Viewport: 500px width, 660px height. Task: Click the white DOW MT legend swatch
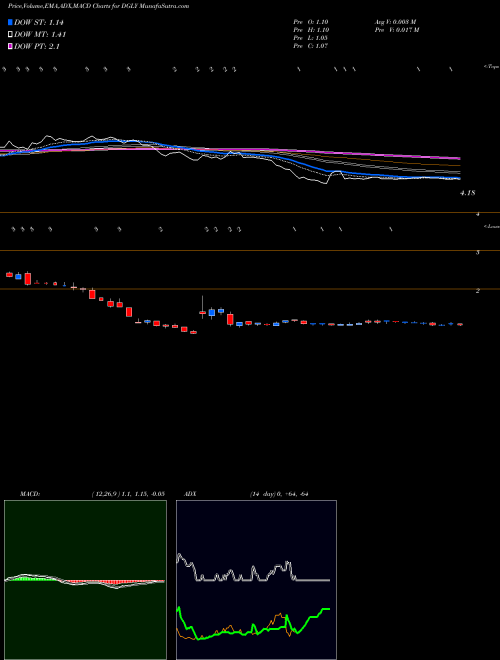coord(10,35)
